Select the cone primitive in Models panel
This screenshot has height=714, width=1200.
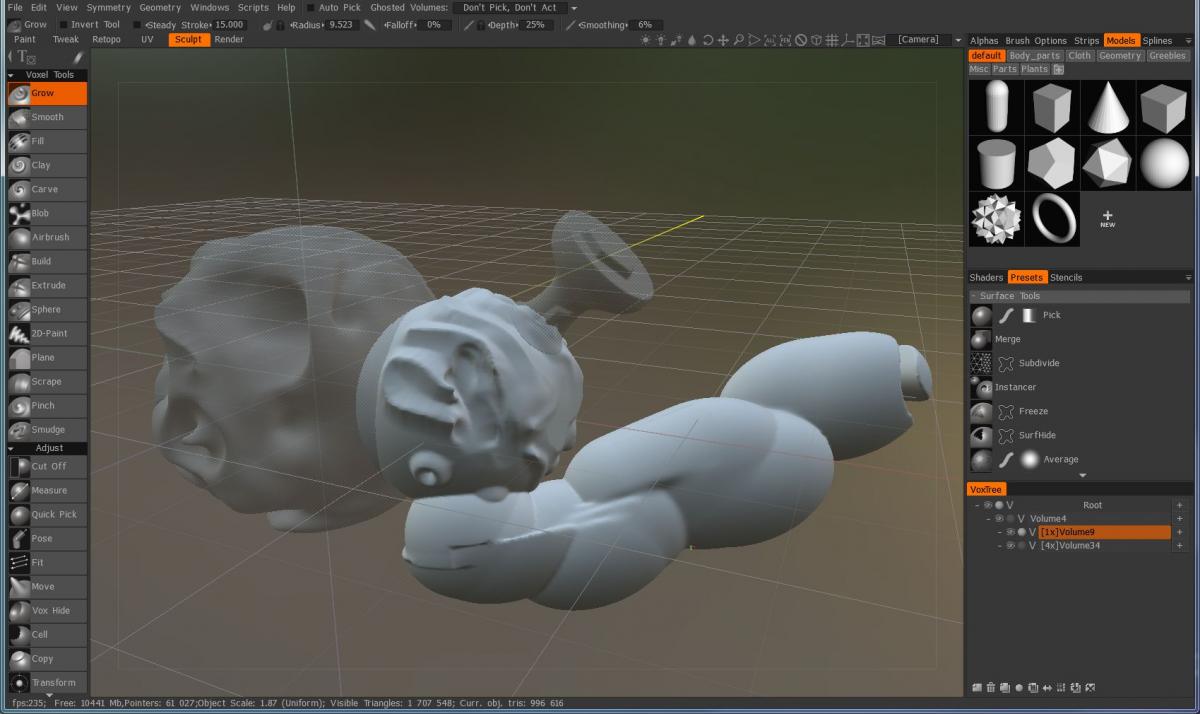[x=1107, y=107]
